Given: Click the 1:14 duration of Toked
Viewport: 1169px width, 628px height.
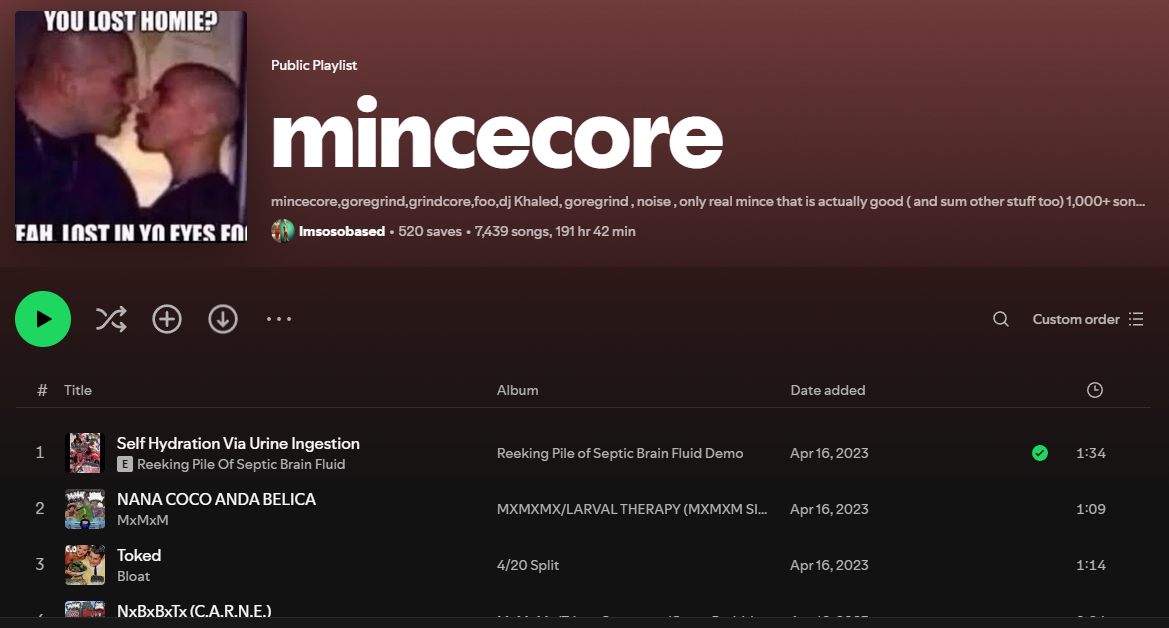Looking at the screenshot, I should coord(1091,565).
